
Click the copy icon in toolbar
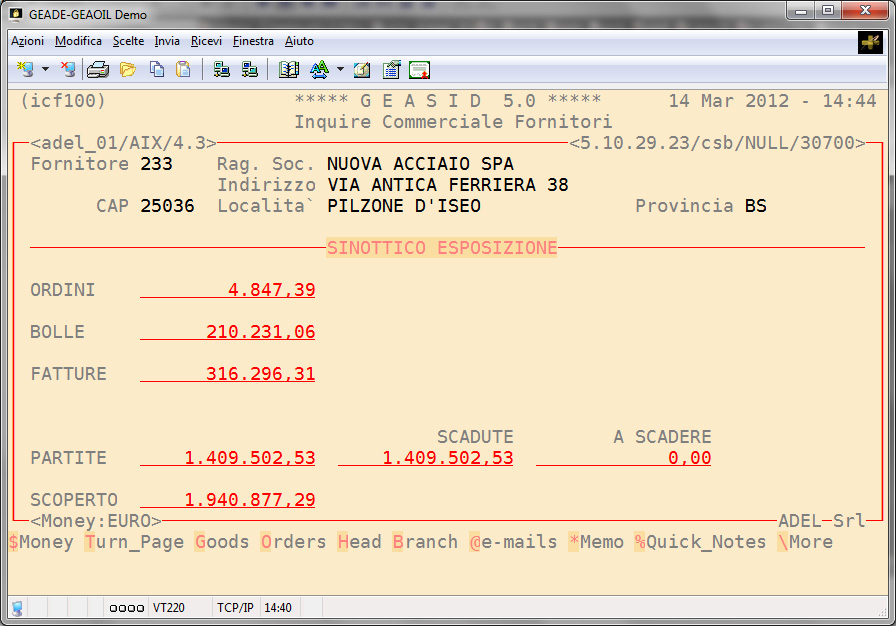pyautogui.click(x=157, y=70)
